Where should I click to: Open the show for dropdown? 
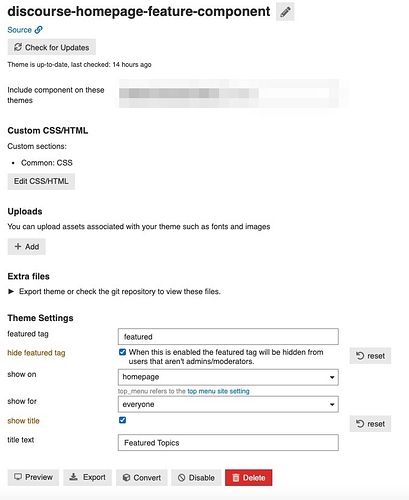tap(228, 404)
